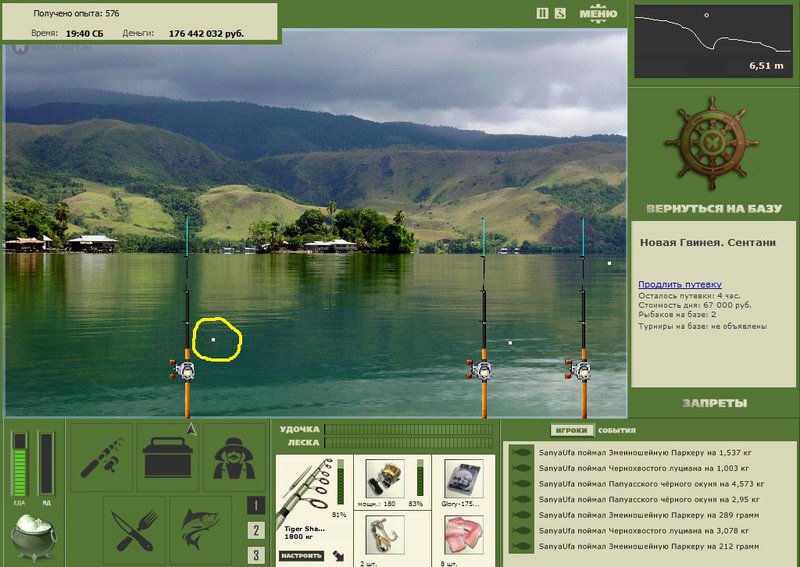Click the reel on the left rod
800x567 pixels.
[x=185, y=370]
